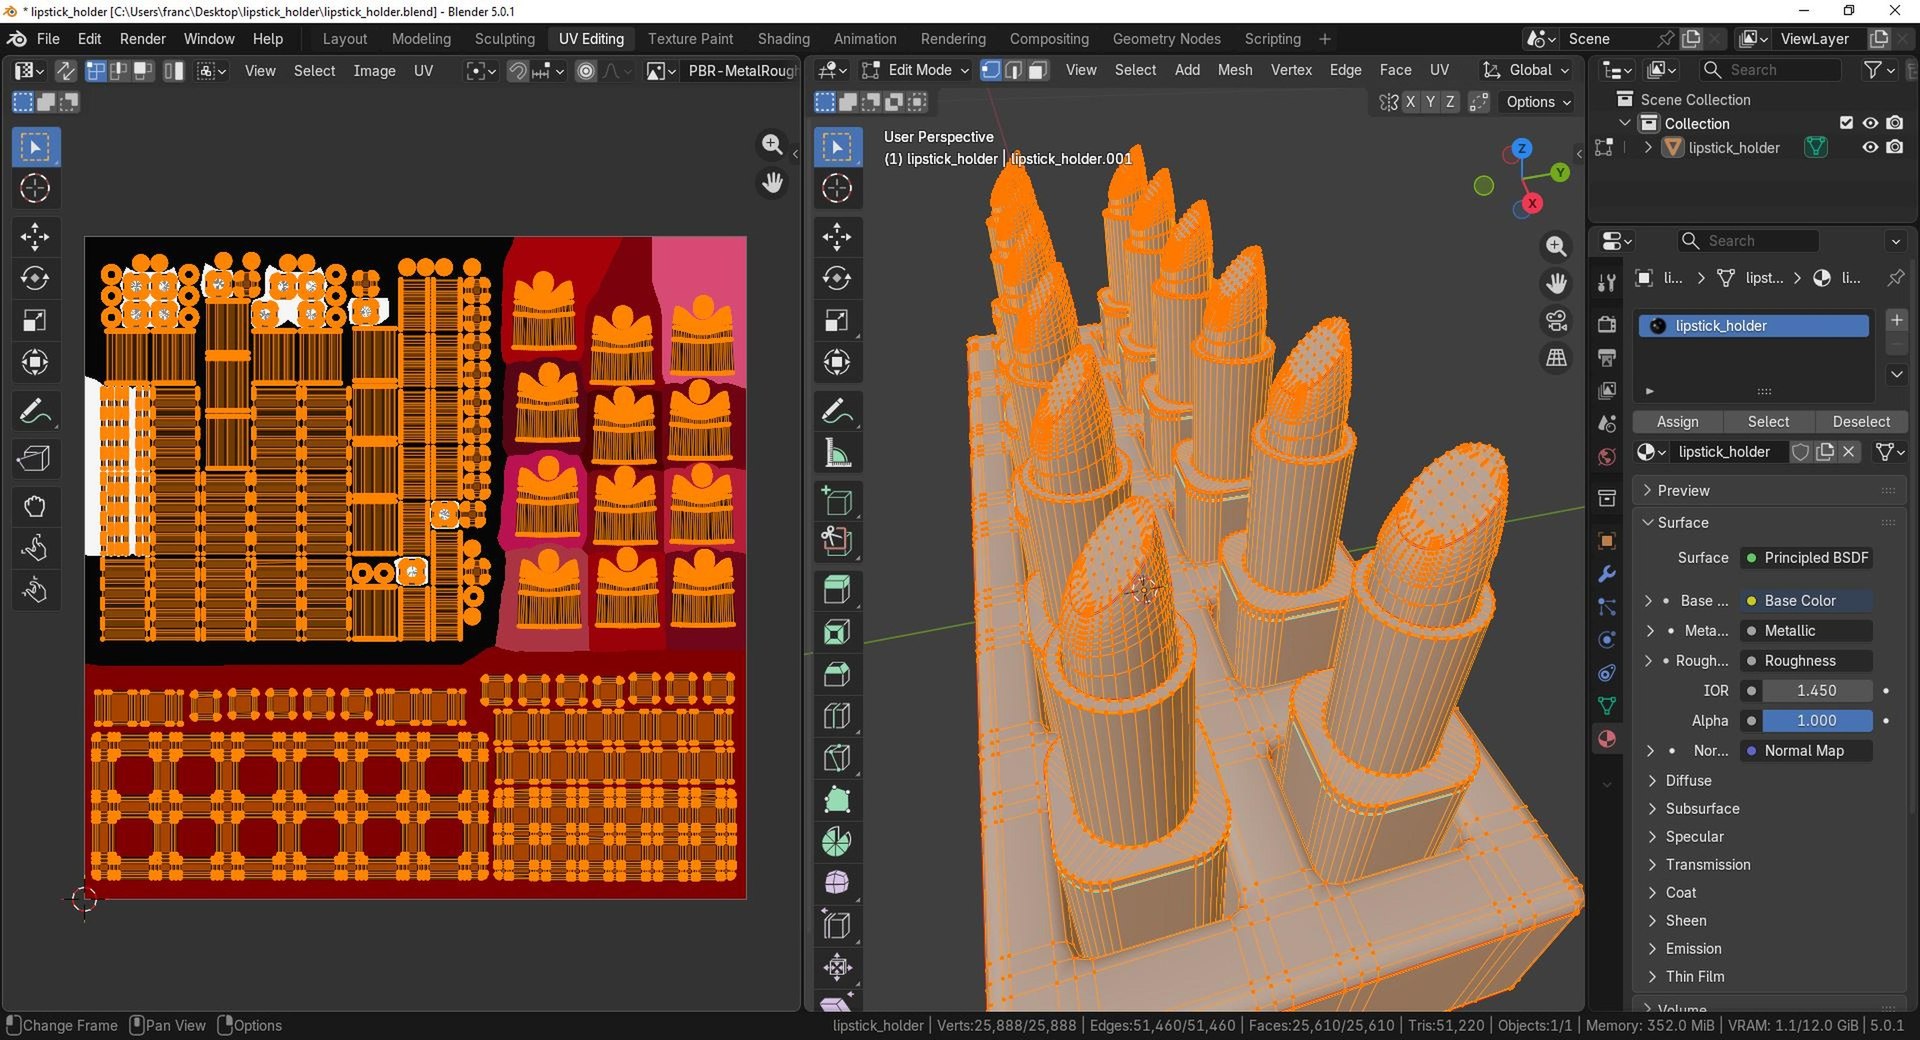Open the Mesh menu in 3D viewport
Image resolution: width=1920 pixels, height=1040 pixels.
pyautogui.click(x=1234, y=70)
